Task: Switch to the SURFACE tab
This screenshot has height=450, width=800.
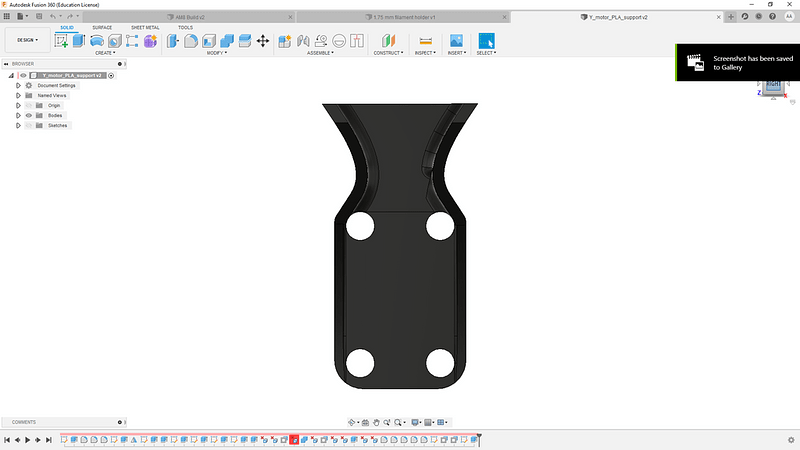Action: 102,28
